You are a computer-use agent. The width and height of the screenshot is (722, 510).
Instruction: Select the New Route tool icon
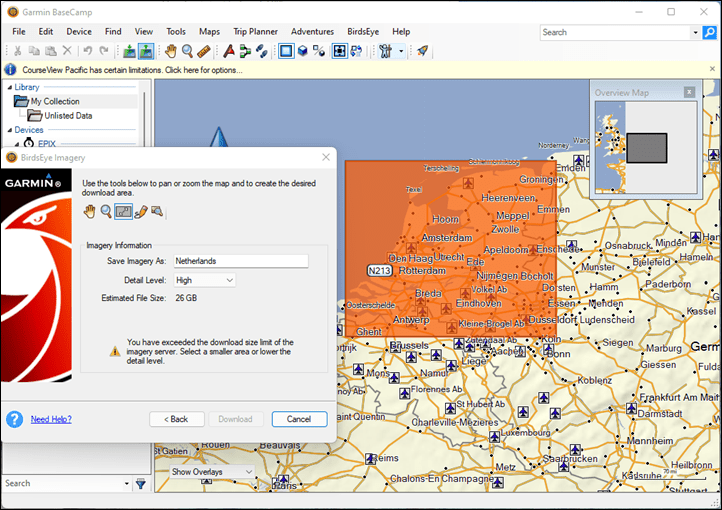(245, 51)
